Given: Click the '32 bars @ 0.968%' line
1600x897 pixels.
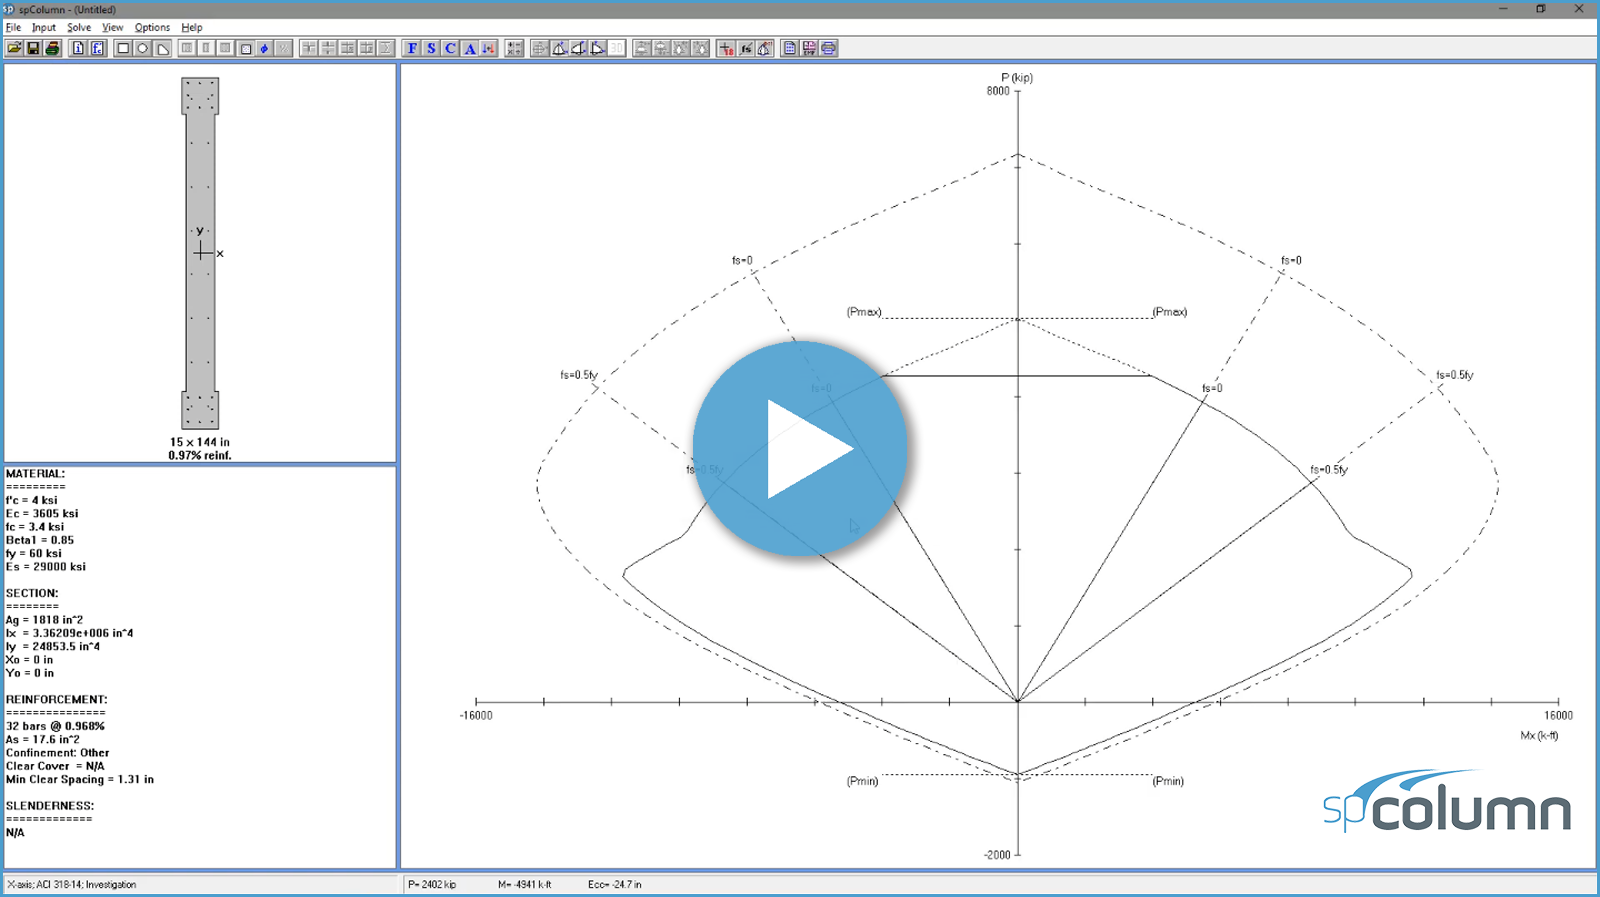Looking at the screenshot, I should (x=55, y=726).
